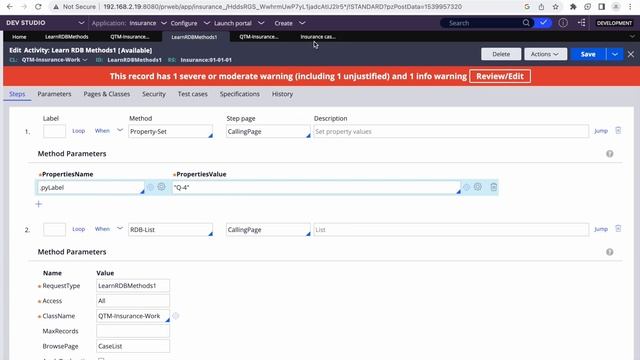Click the When link on step 1
Viewport: 640px width, 360px height.
click(102, 131)
